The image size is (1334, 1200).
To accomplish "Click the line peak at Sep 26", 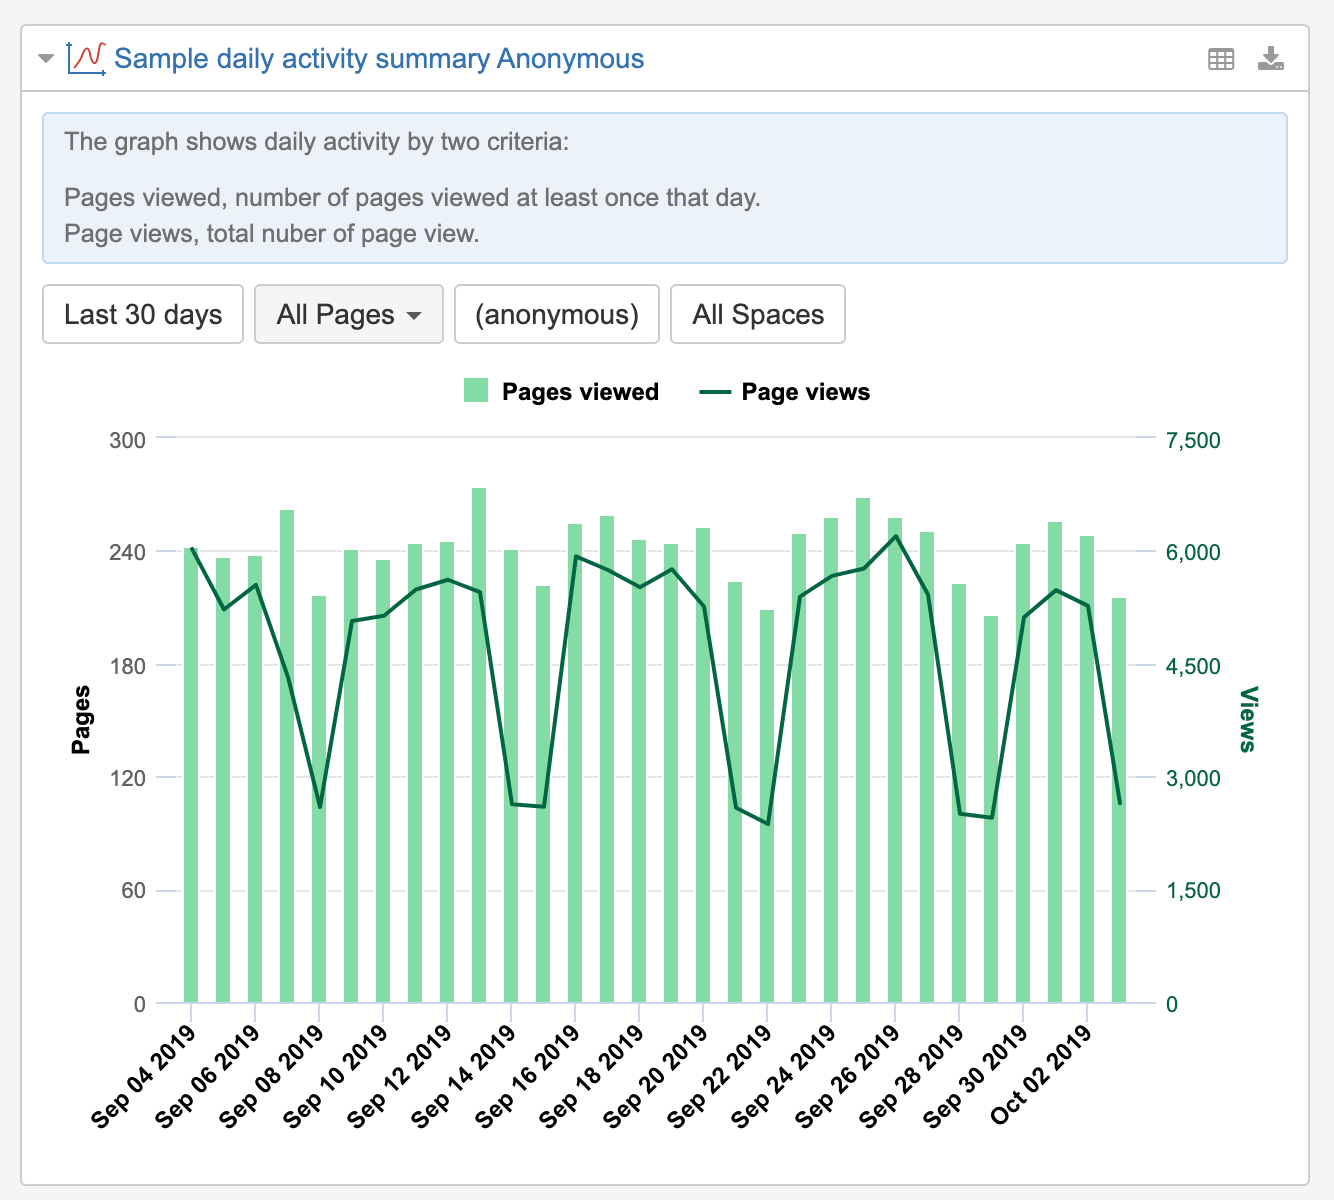I will [895, 536].
